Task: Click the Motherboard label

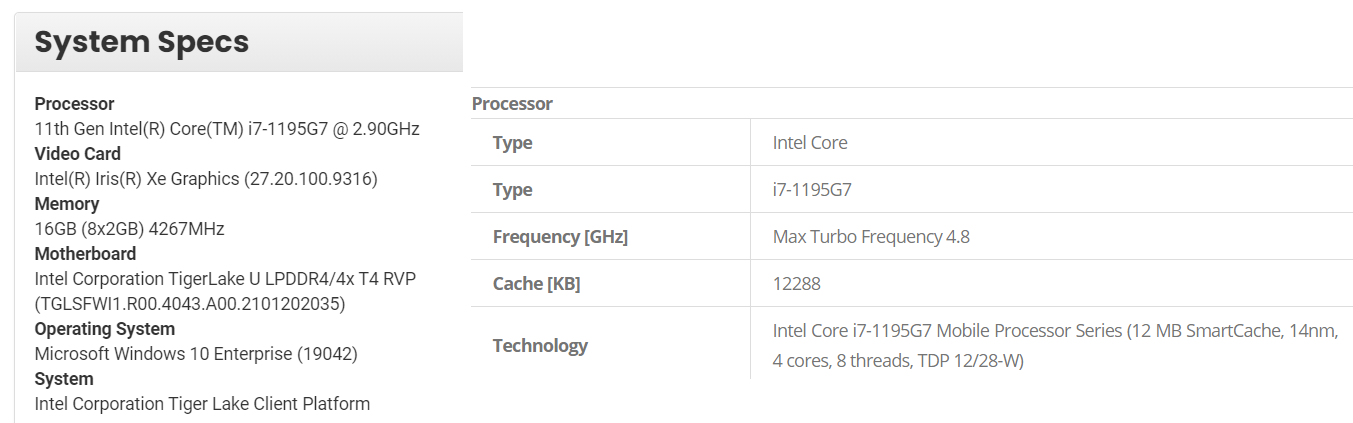Action: click(85, 254)
